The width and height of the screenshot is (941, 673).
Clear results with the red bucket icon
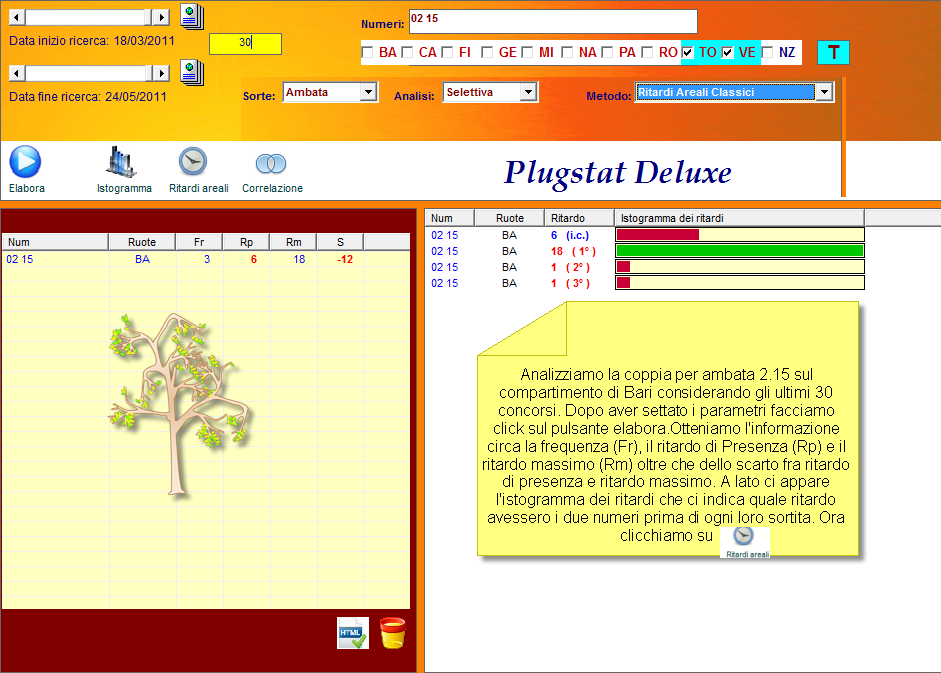pos(392,633)
